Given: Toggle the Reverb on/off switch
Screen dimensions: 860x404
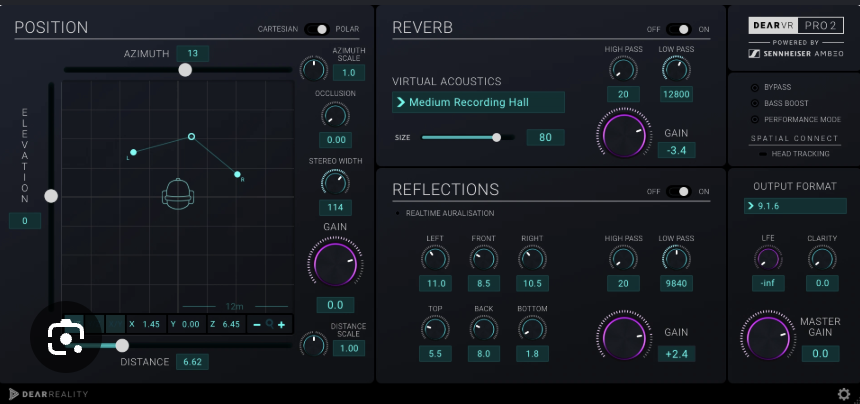Looking at the screenshot, I should coord(678,29).
